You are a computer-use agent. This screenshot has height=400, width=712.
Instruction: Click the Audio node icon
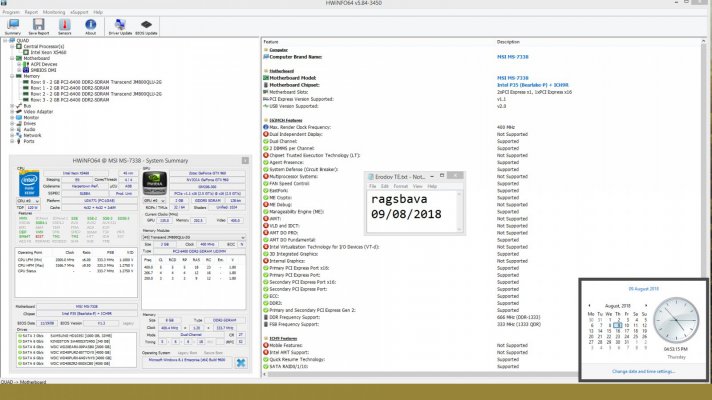tap(19, 129)
